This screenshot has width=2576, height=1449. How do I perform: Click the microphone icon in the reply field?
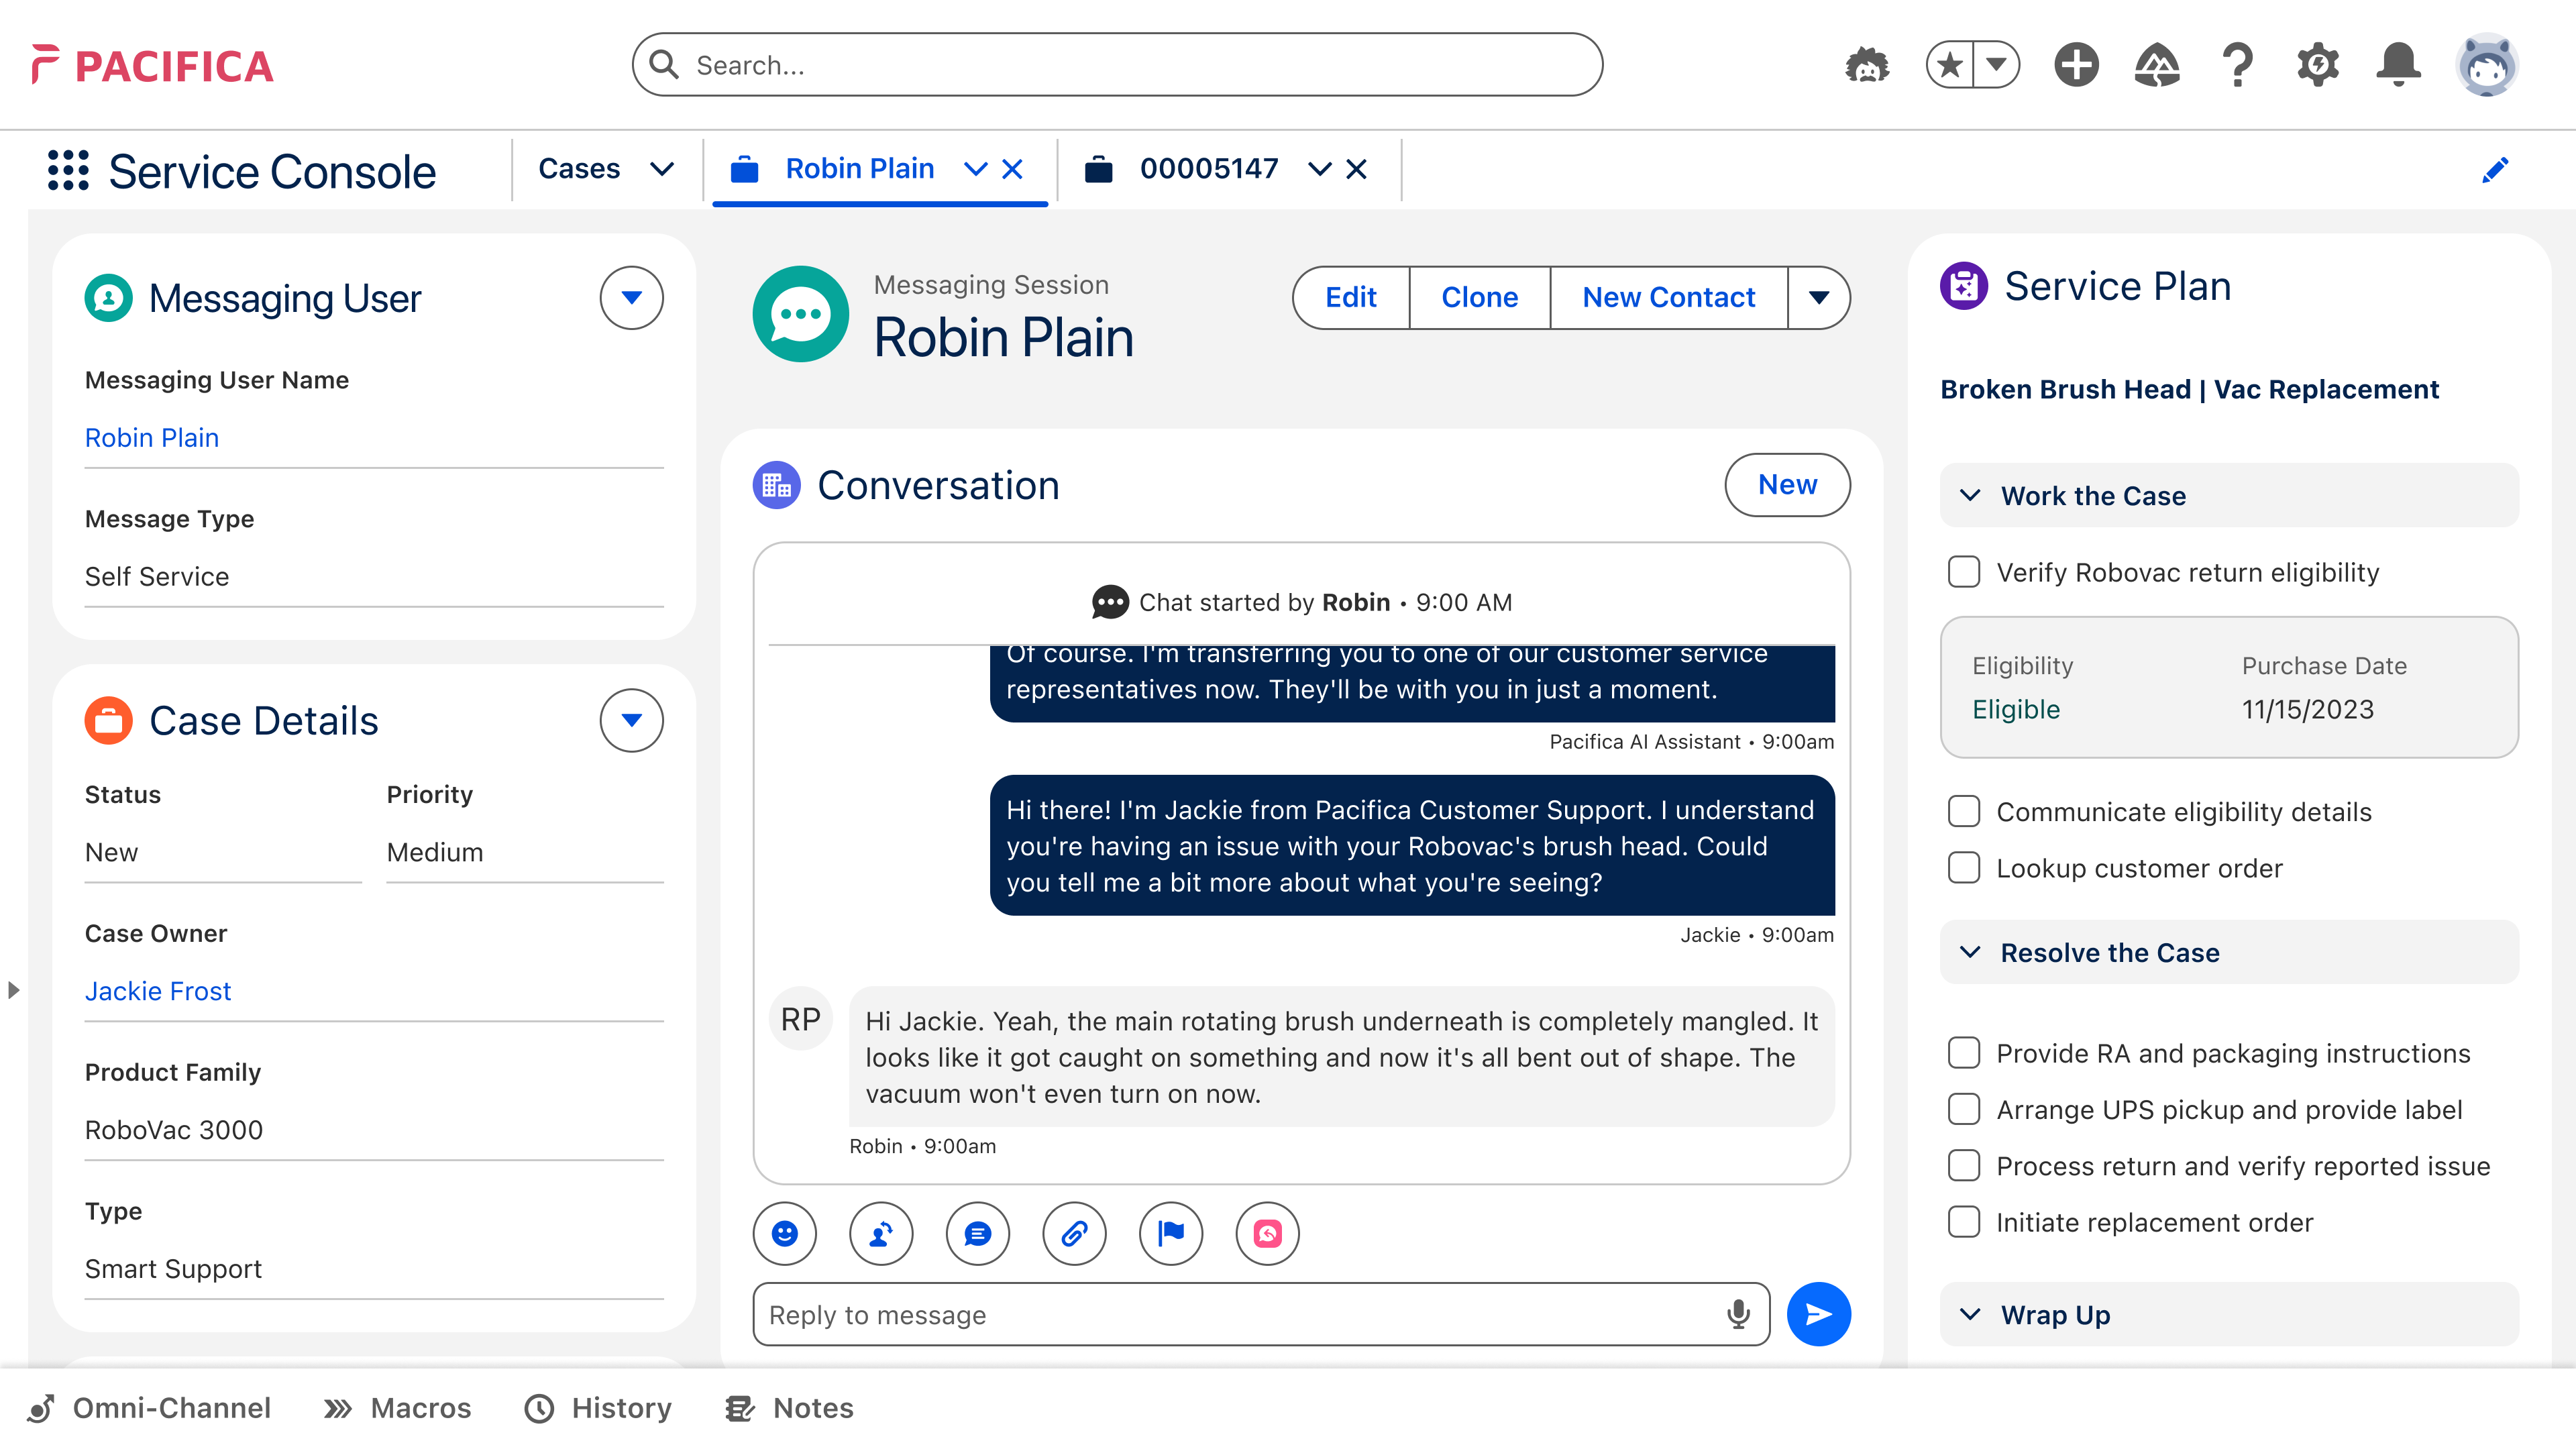click(1738, 1314)
